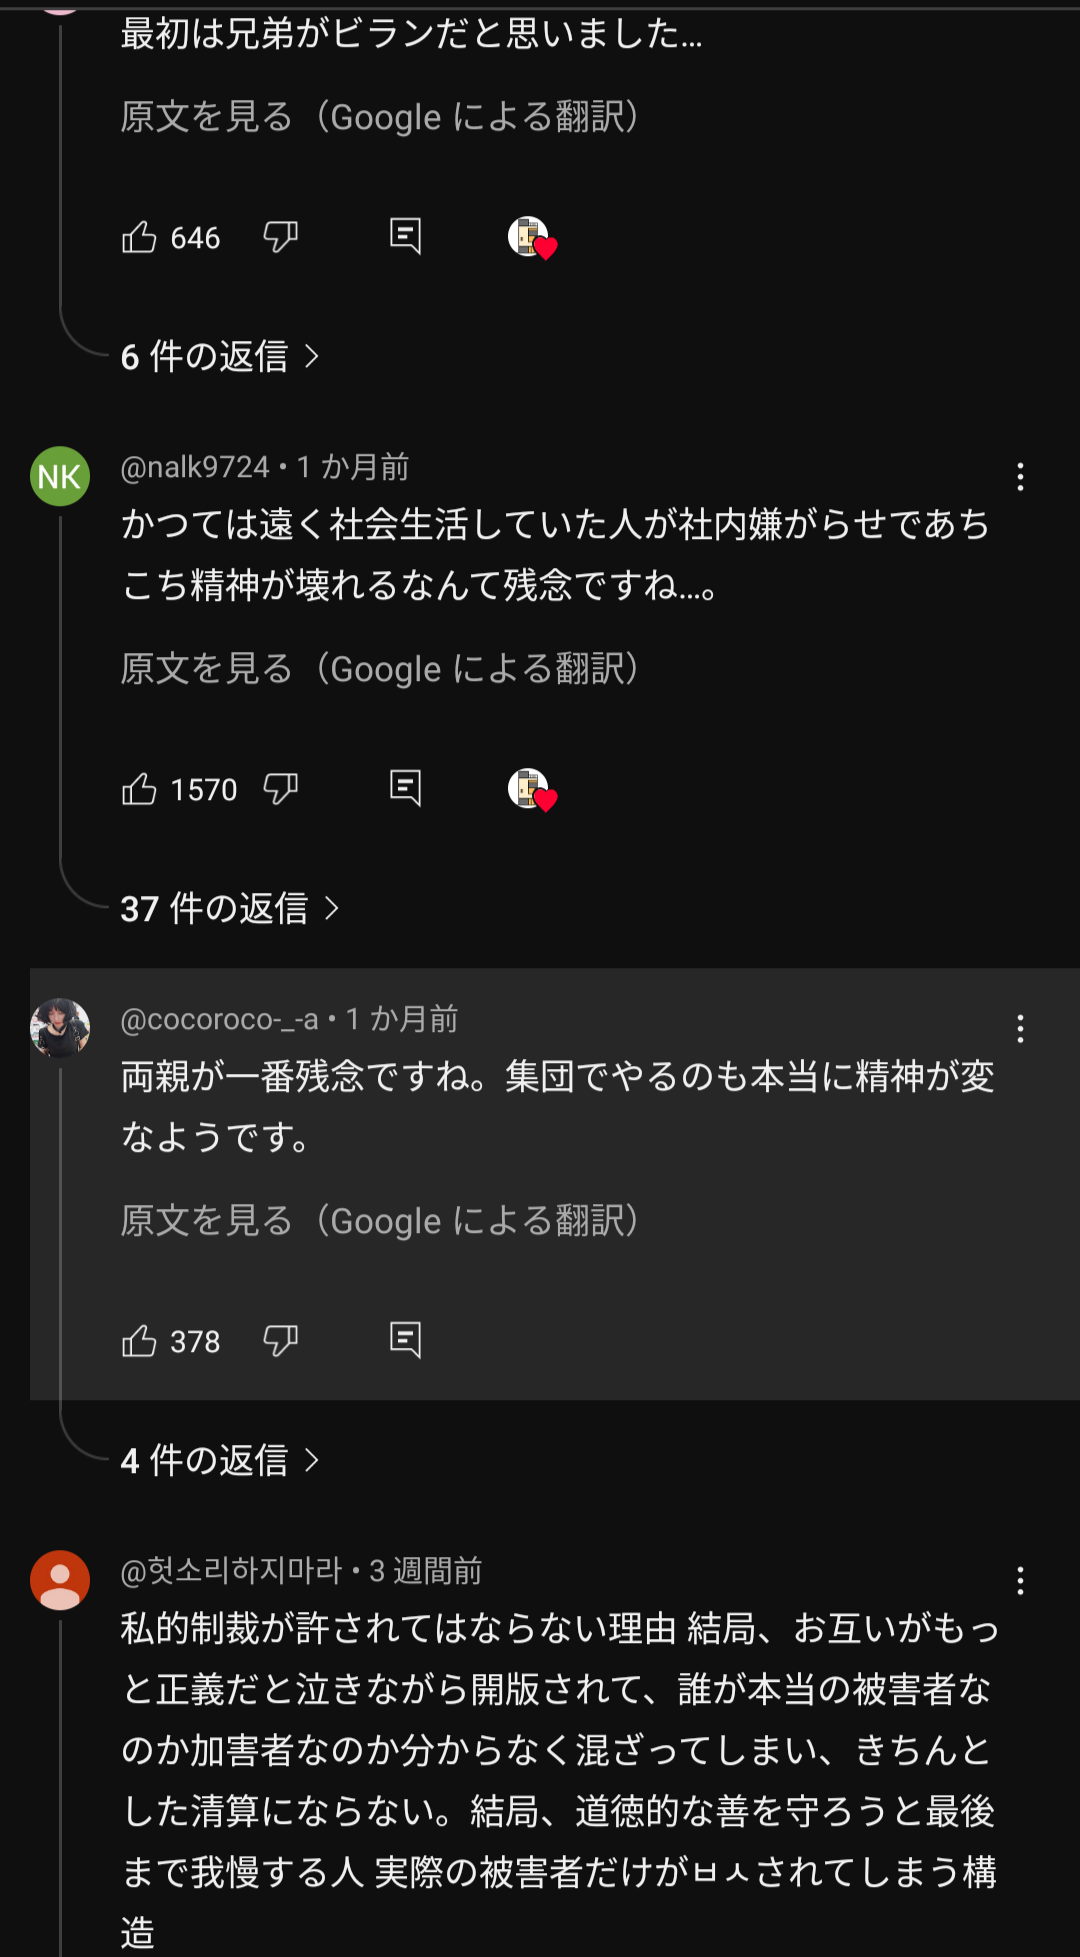Screen dimensions: 1080x1957
Task: Tap creator heart badge on @nalk9724 comment
Action: (x=532, y=790)
